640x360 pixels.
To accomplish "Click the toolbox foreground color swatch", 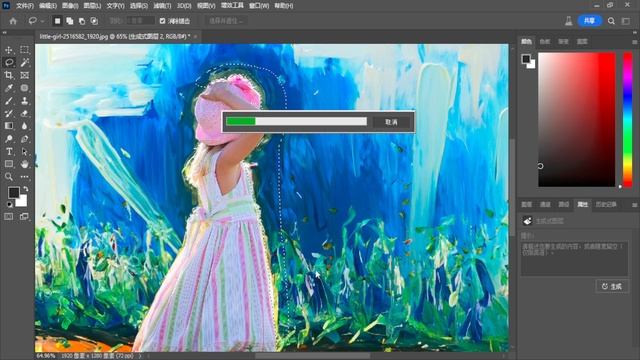I will pyautogui.click(x=13, y=192).
